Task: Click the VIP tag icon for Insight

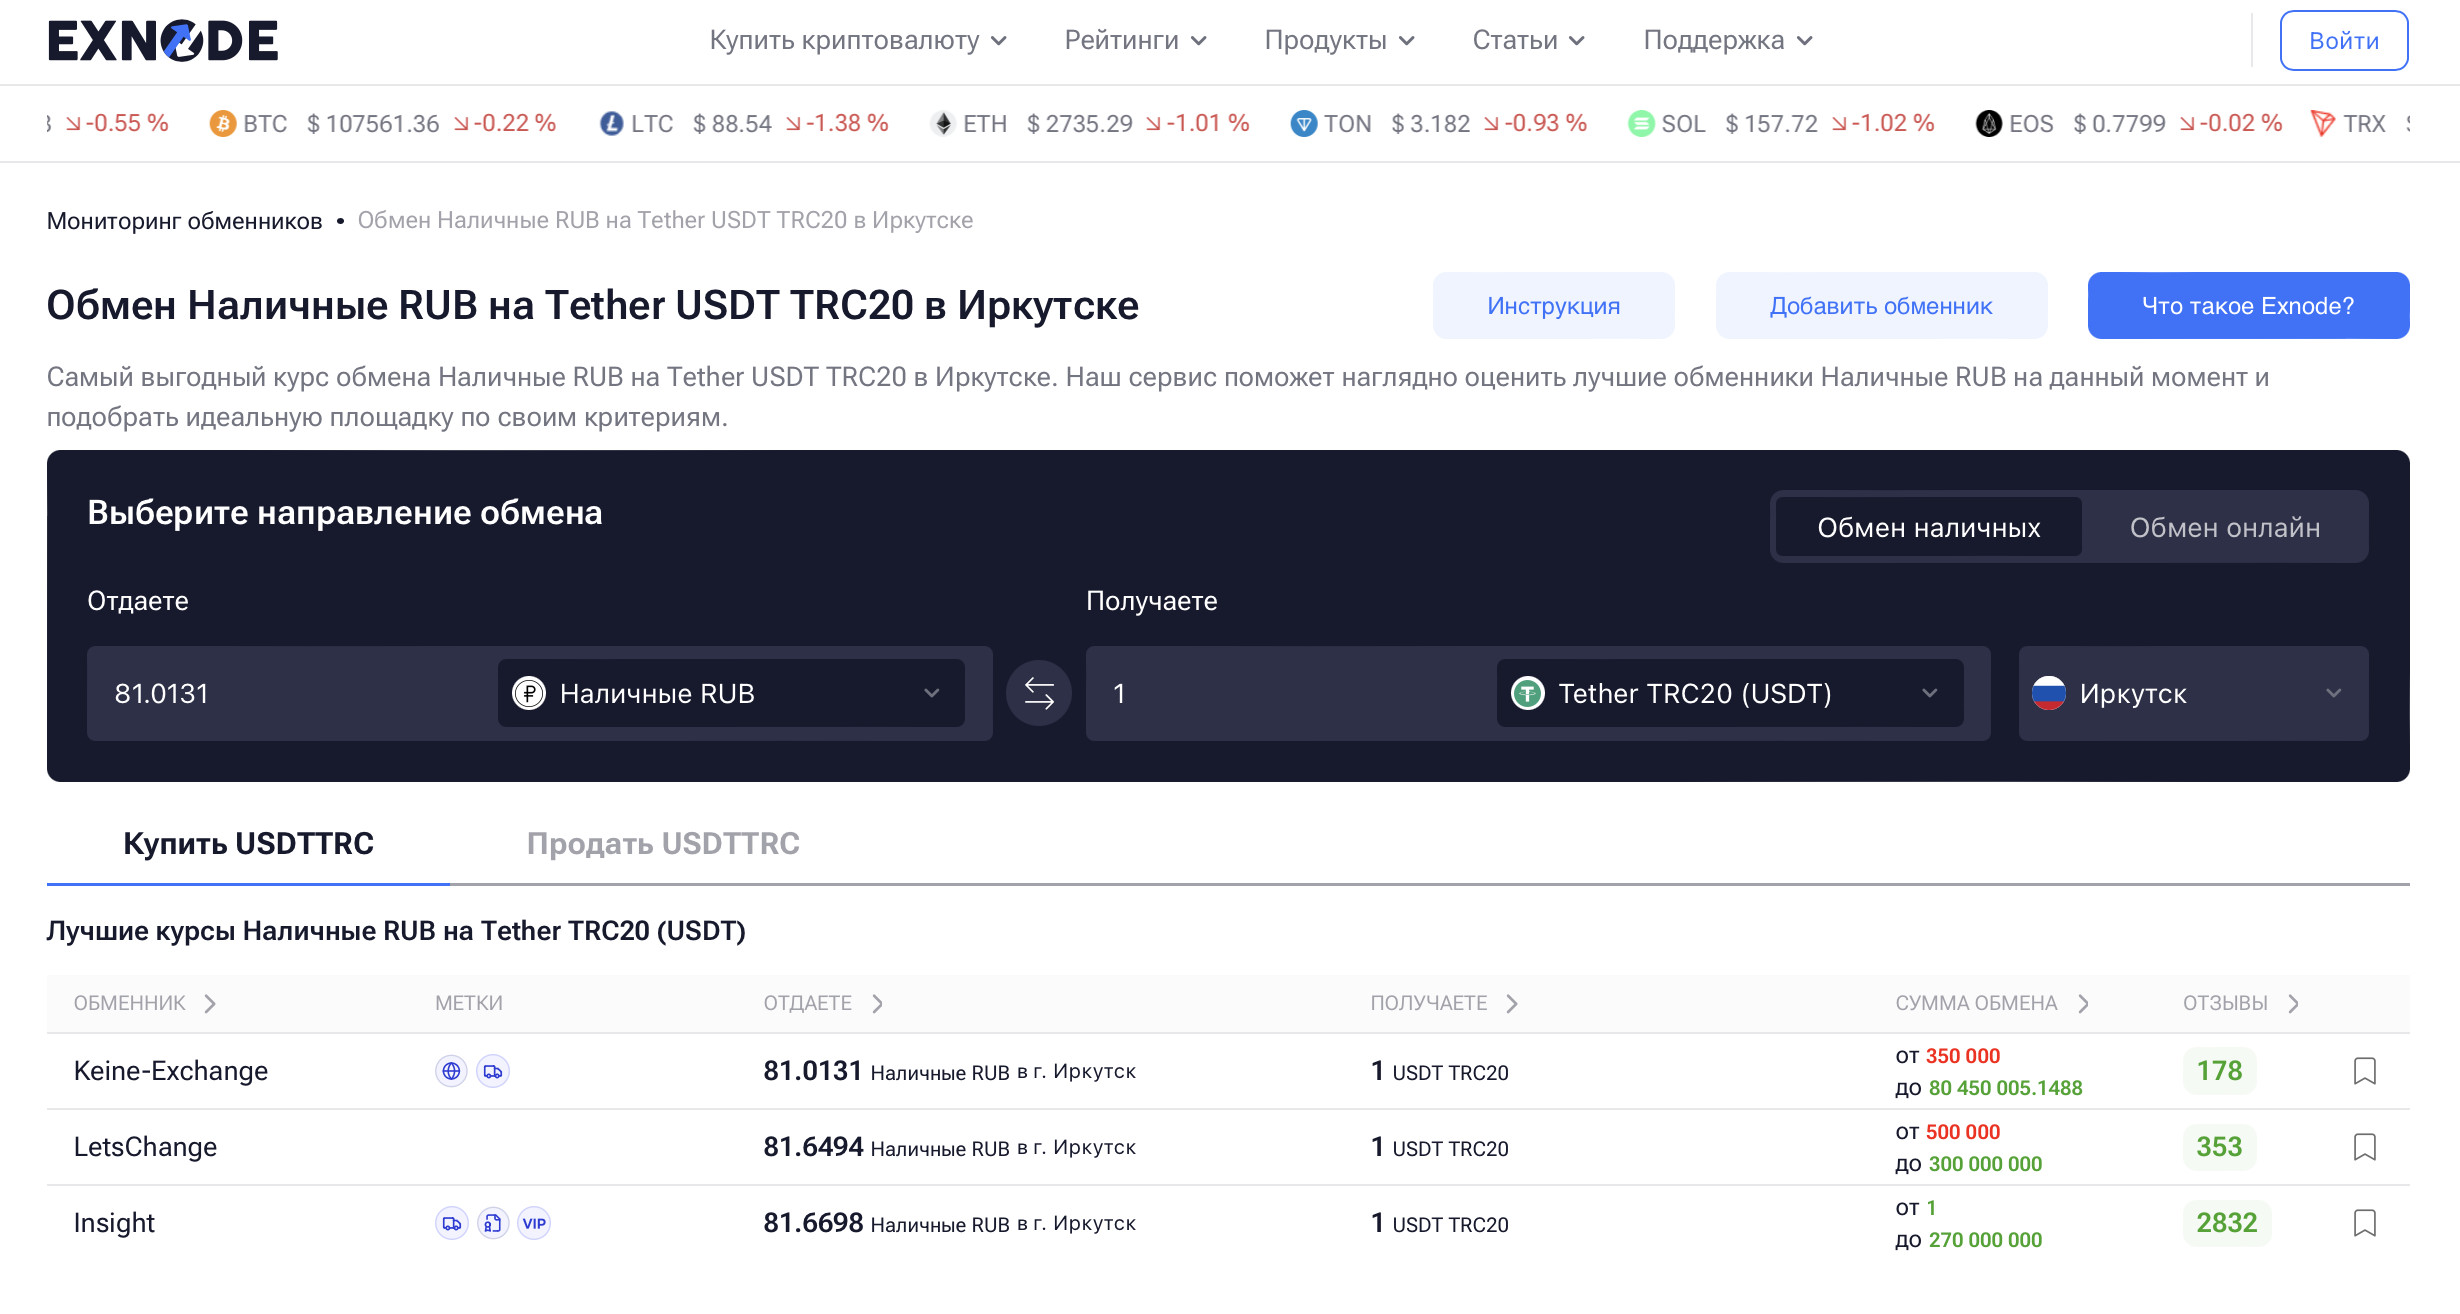Action: tap(534, 1223)
